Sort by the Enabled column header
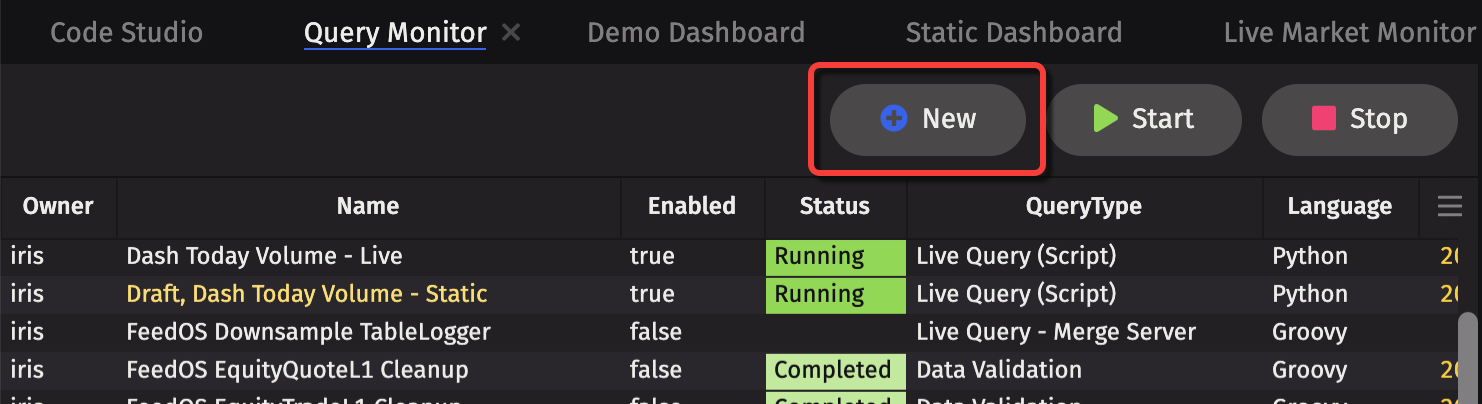The height and width of the screenshot is (404, 1482). click(691, 207)
